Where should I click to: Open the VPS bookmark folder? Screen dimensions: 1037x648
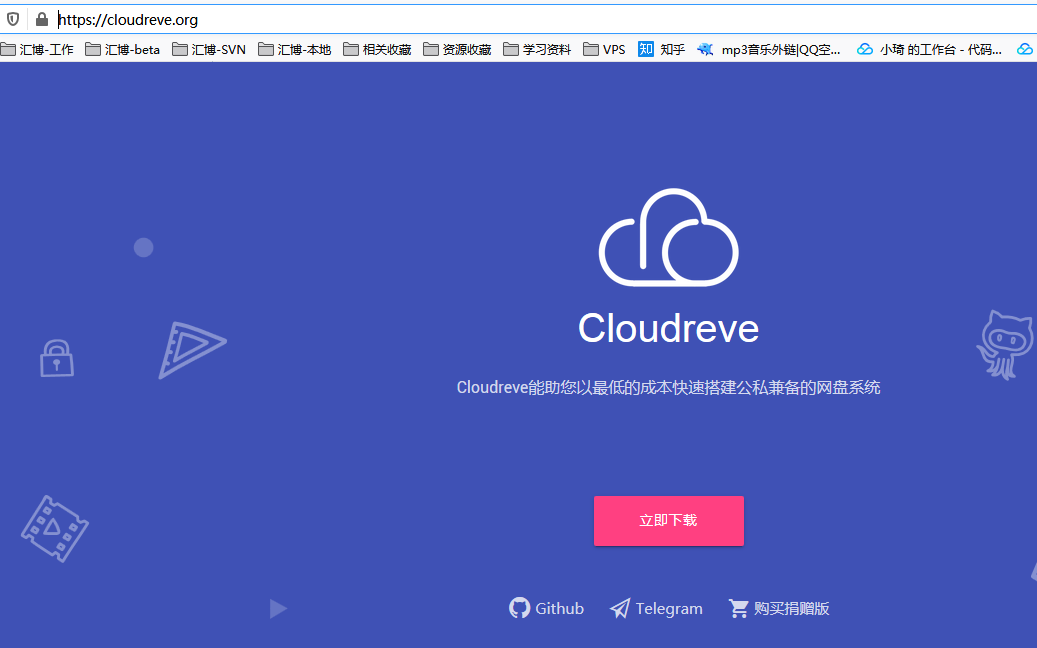[604, 50]
